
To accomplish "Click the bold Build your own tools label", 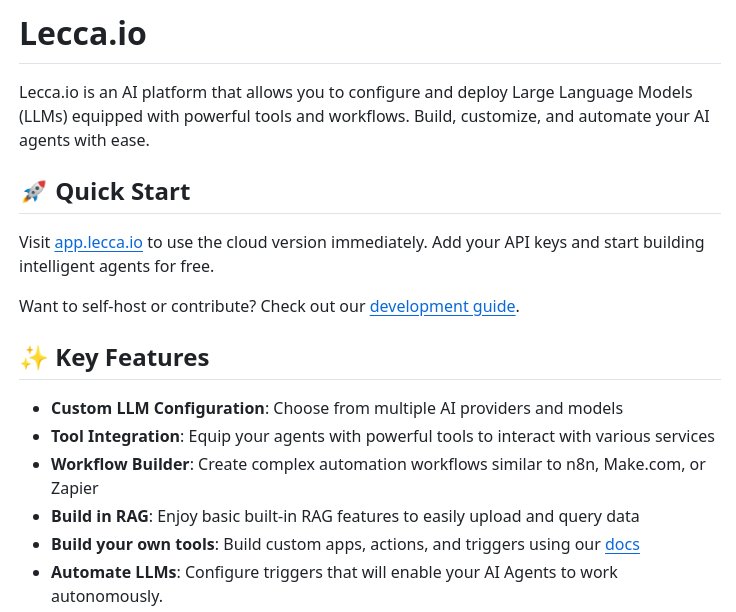I will tap(133, 545).
